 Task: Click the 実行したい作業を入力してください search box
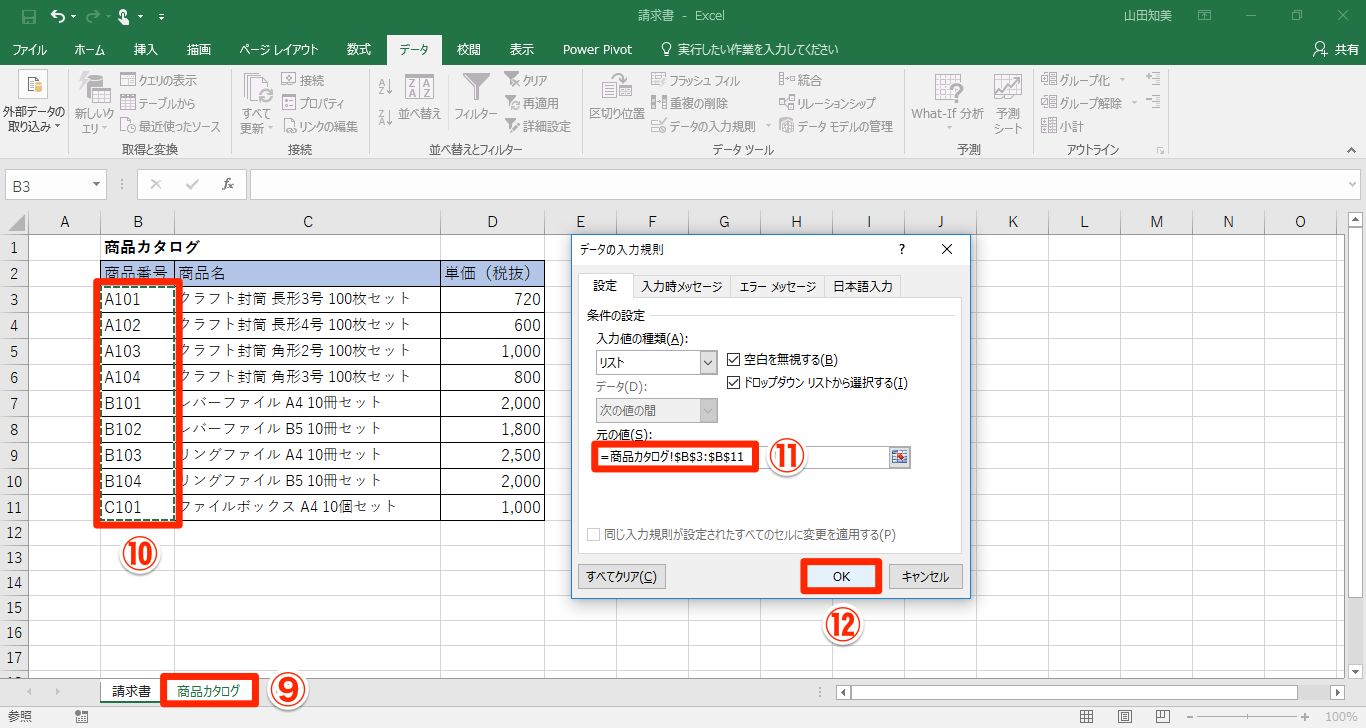point(750,49)
